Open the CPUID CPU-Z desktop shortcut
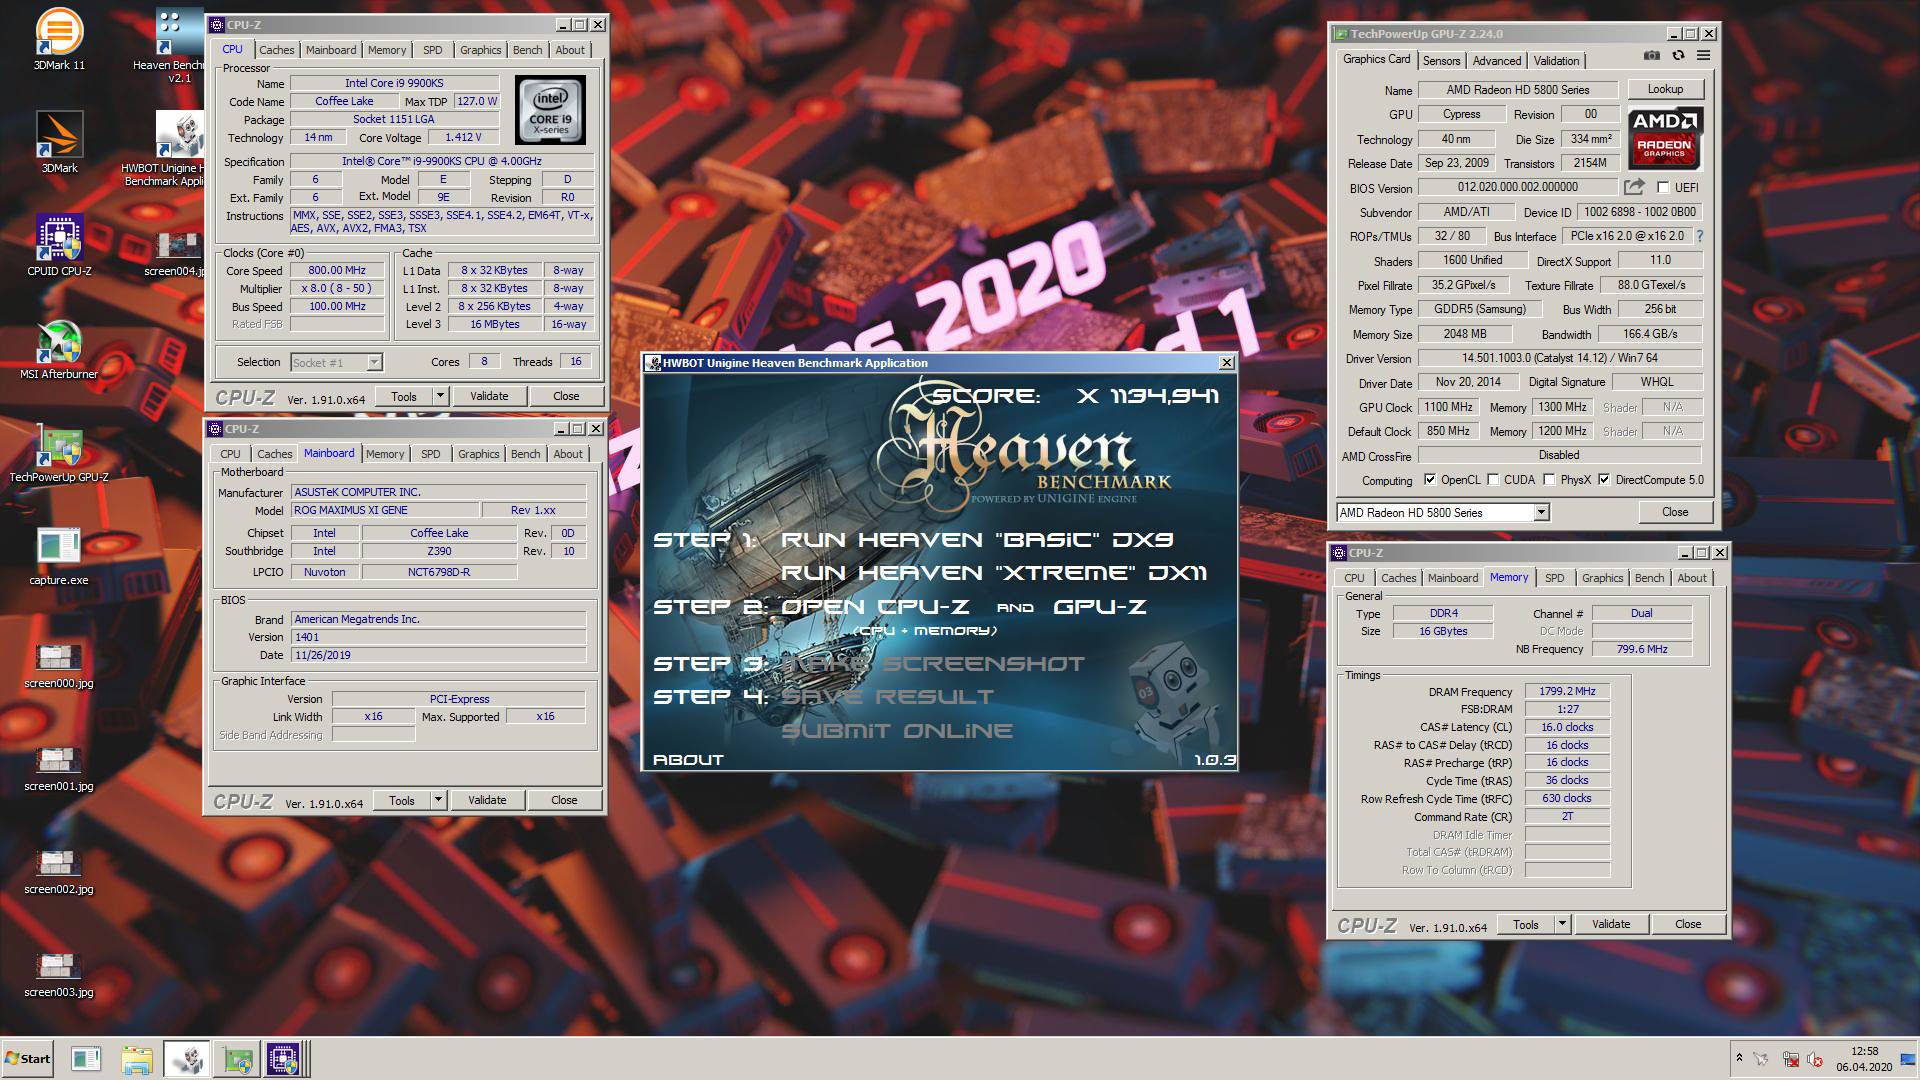This screenshot has height=1080, width=1920. pyautogui.click(x=59, y=245)
